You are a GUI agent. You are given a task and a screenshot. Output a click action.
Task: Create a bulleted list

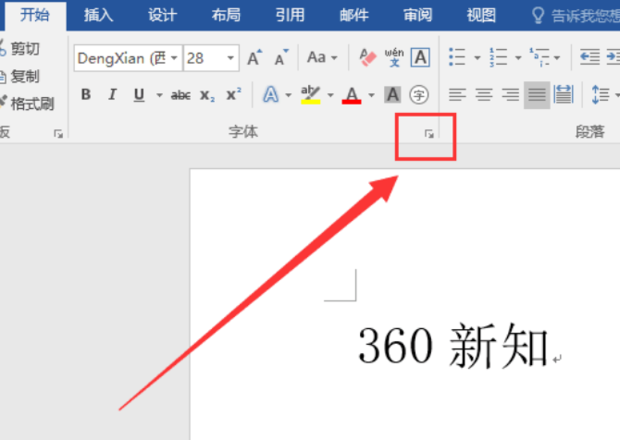pos(457,57)
